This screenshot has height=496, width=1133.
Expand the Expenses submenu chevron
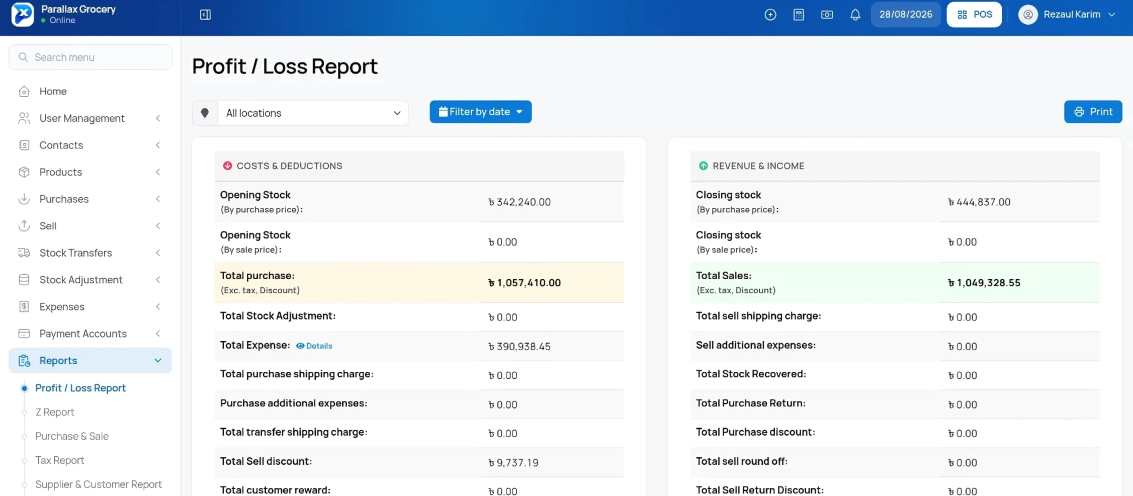(158, 307)
